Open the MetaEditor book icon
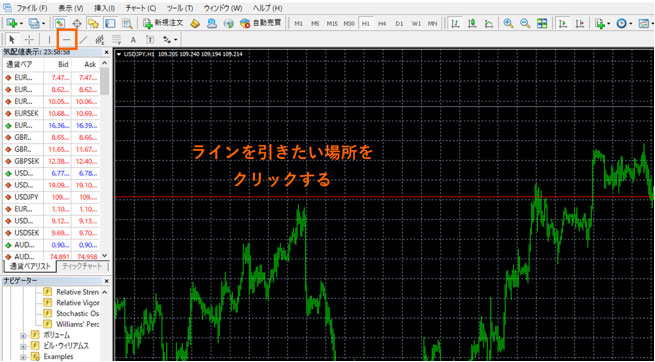The width and height of the screenshot is (655, 362). 195,23
